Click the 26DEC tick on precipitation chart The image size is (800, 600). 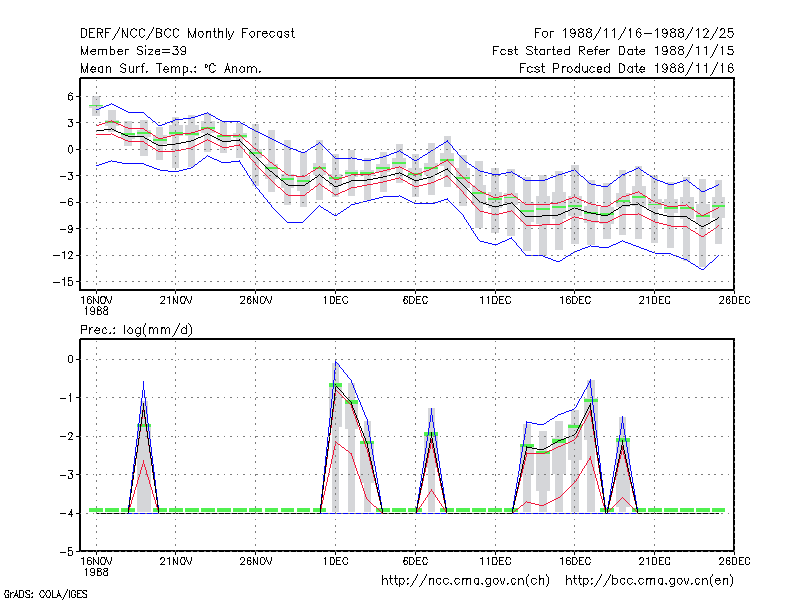pos(734,562)
